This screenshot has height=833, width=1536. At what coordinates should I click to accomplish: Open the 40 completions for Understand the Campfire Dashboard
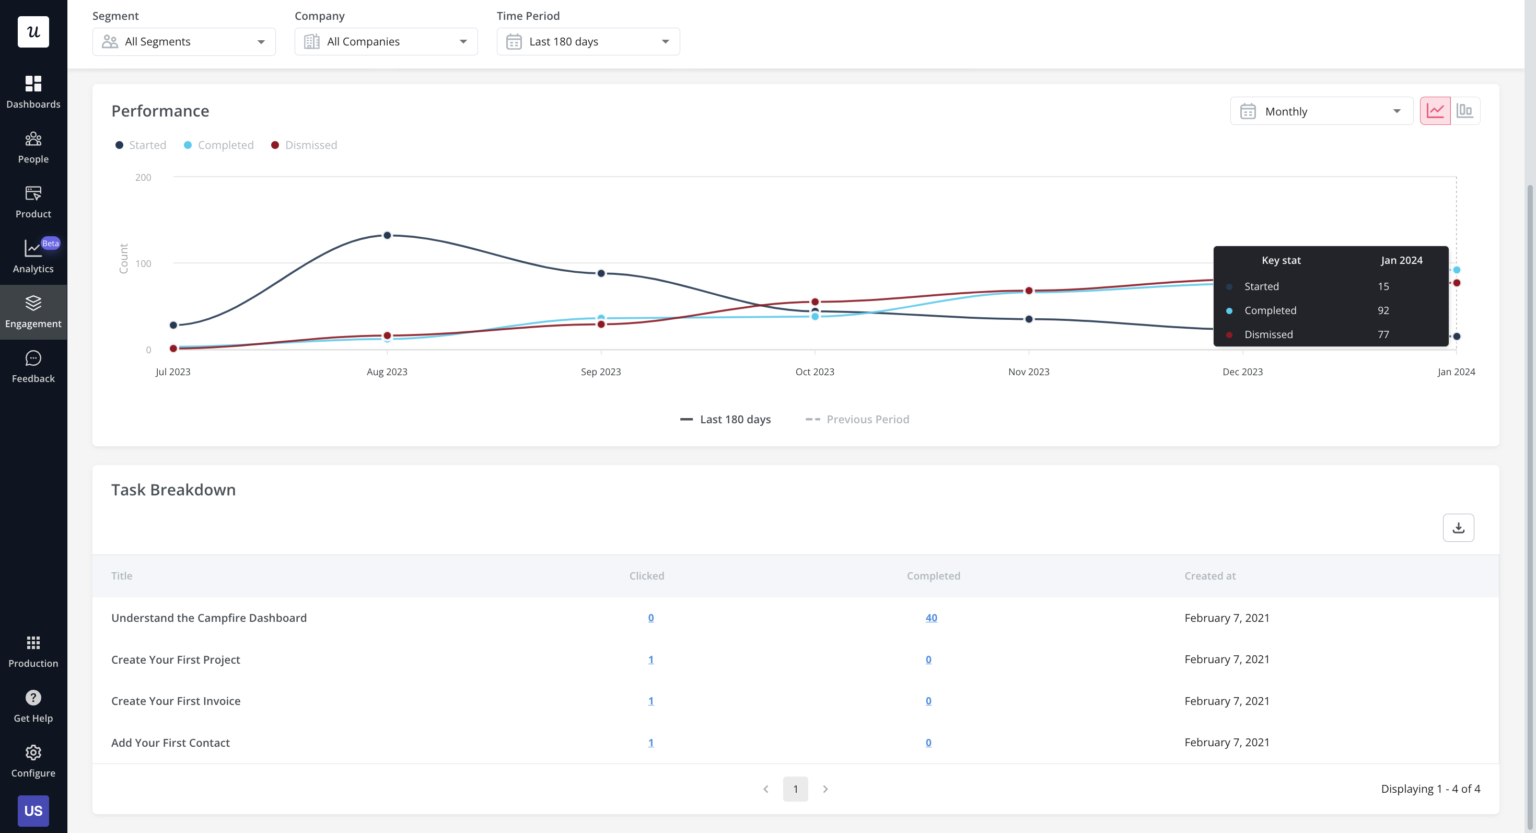pyautogui.click(x=931, y=617)
